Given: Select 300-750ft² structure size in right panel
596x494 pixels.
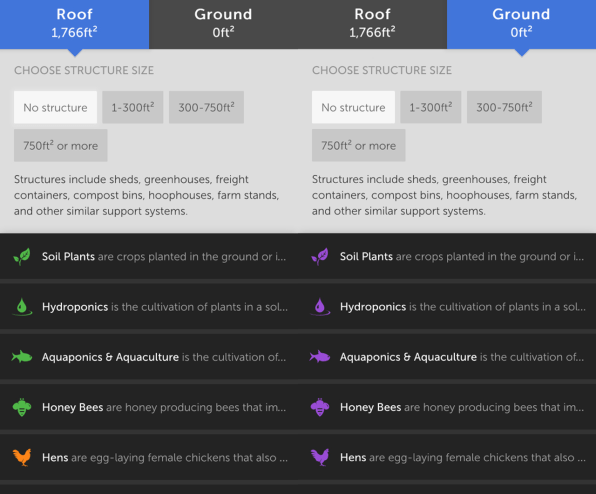Looking at the screenshot, I should click(504, 107).
